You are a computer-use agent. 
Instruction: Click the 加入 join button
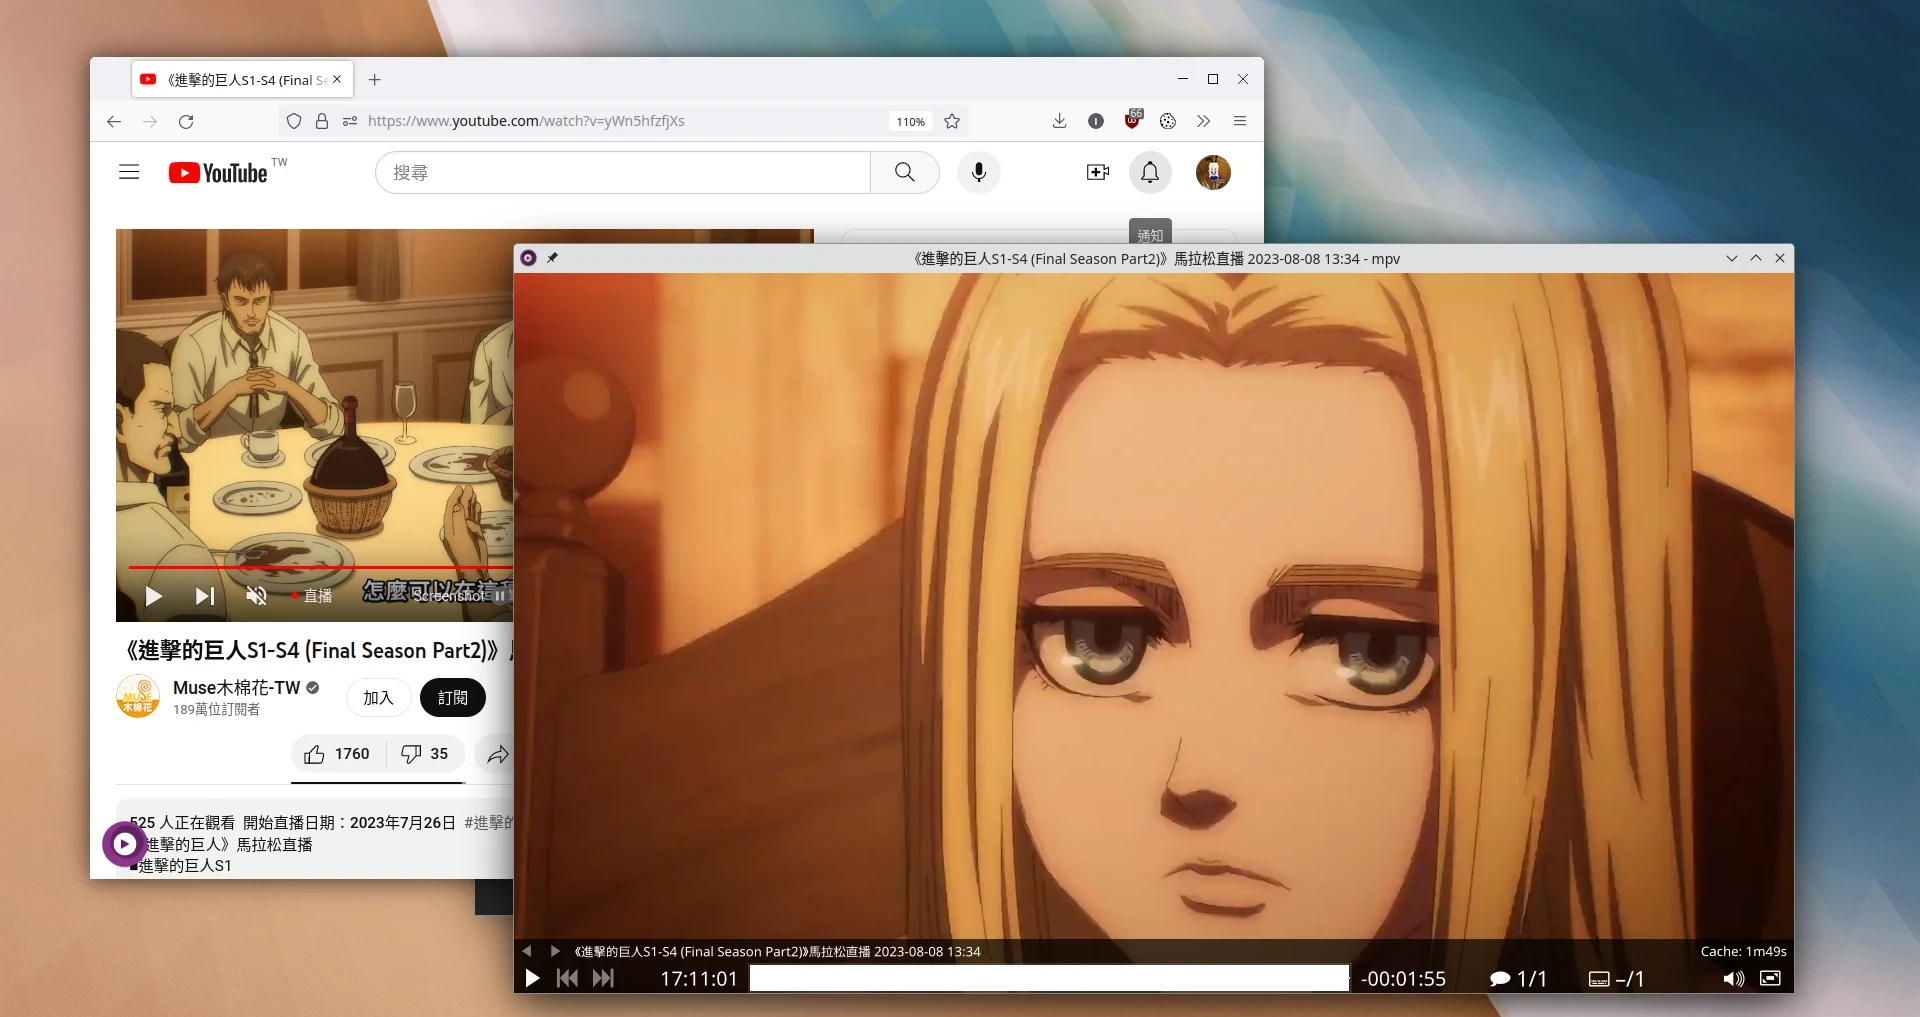(x=378, y=697)
